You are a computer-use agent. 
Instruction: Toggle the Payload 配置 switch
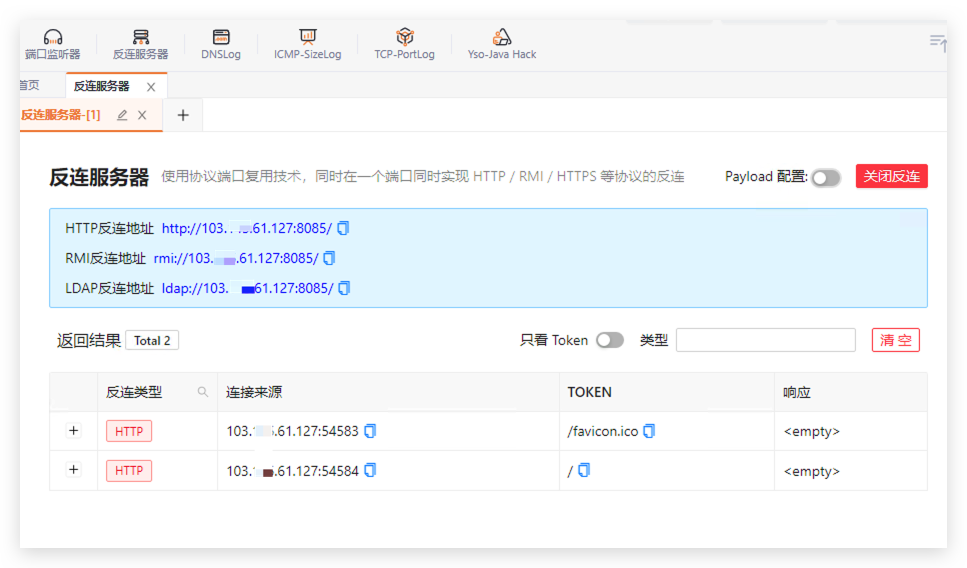pos(825,178)
